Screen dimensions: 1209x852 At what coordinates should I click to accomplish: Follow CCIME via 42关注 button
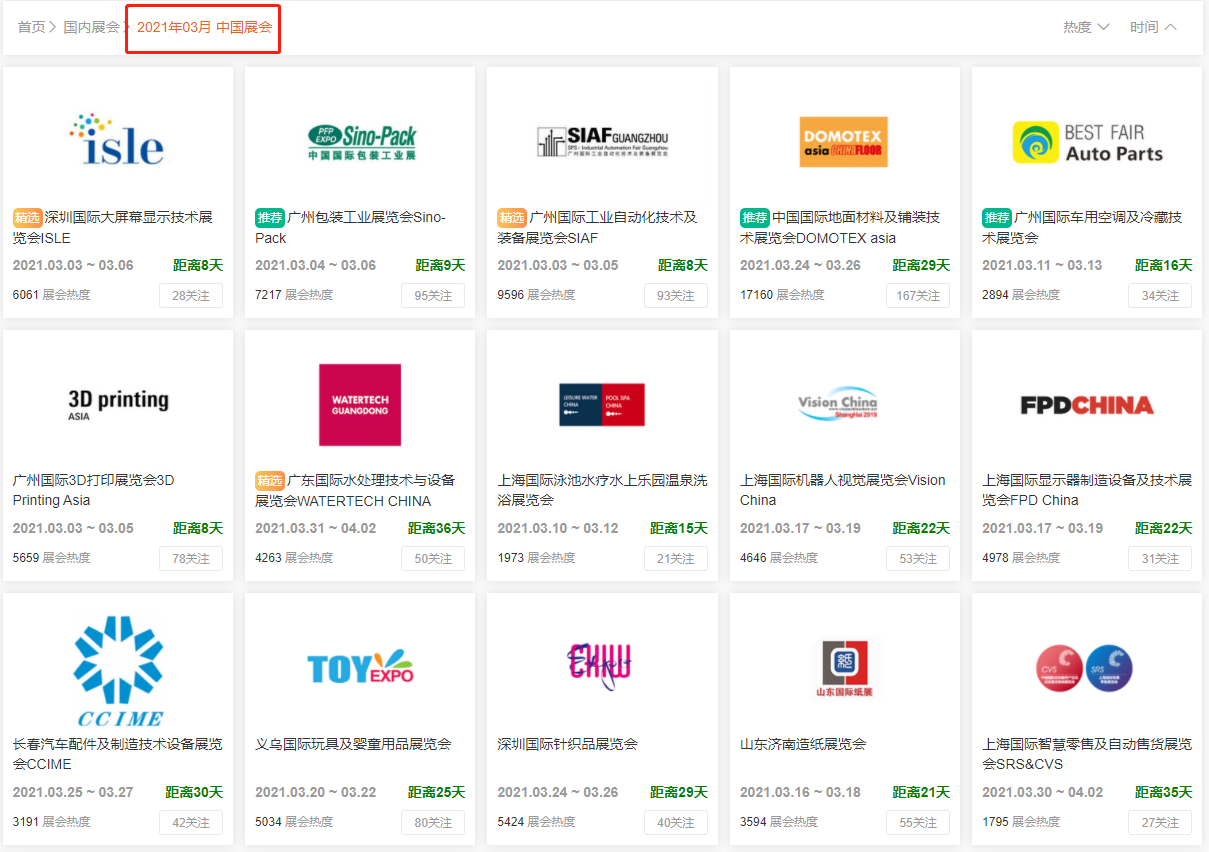[191, 822]
